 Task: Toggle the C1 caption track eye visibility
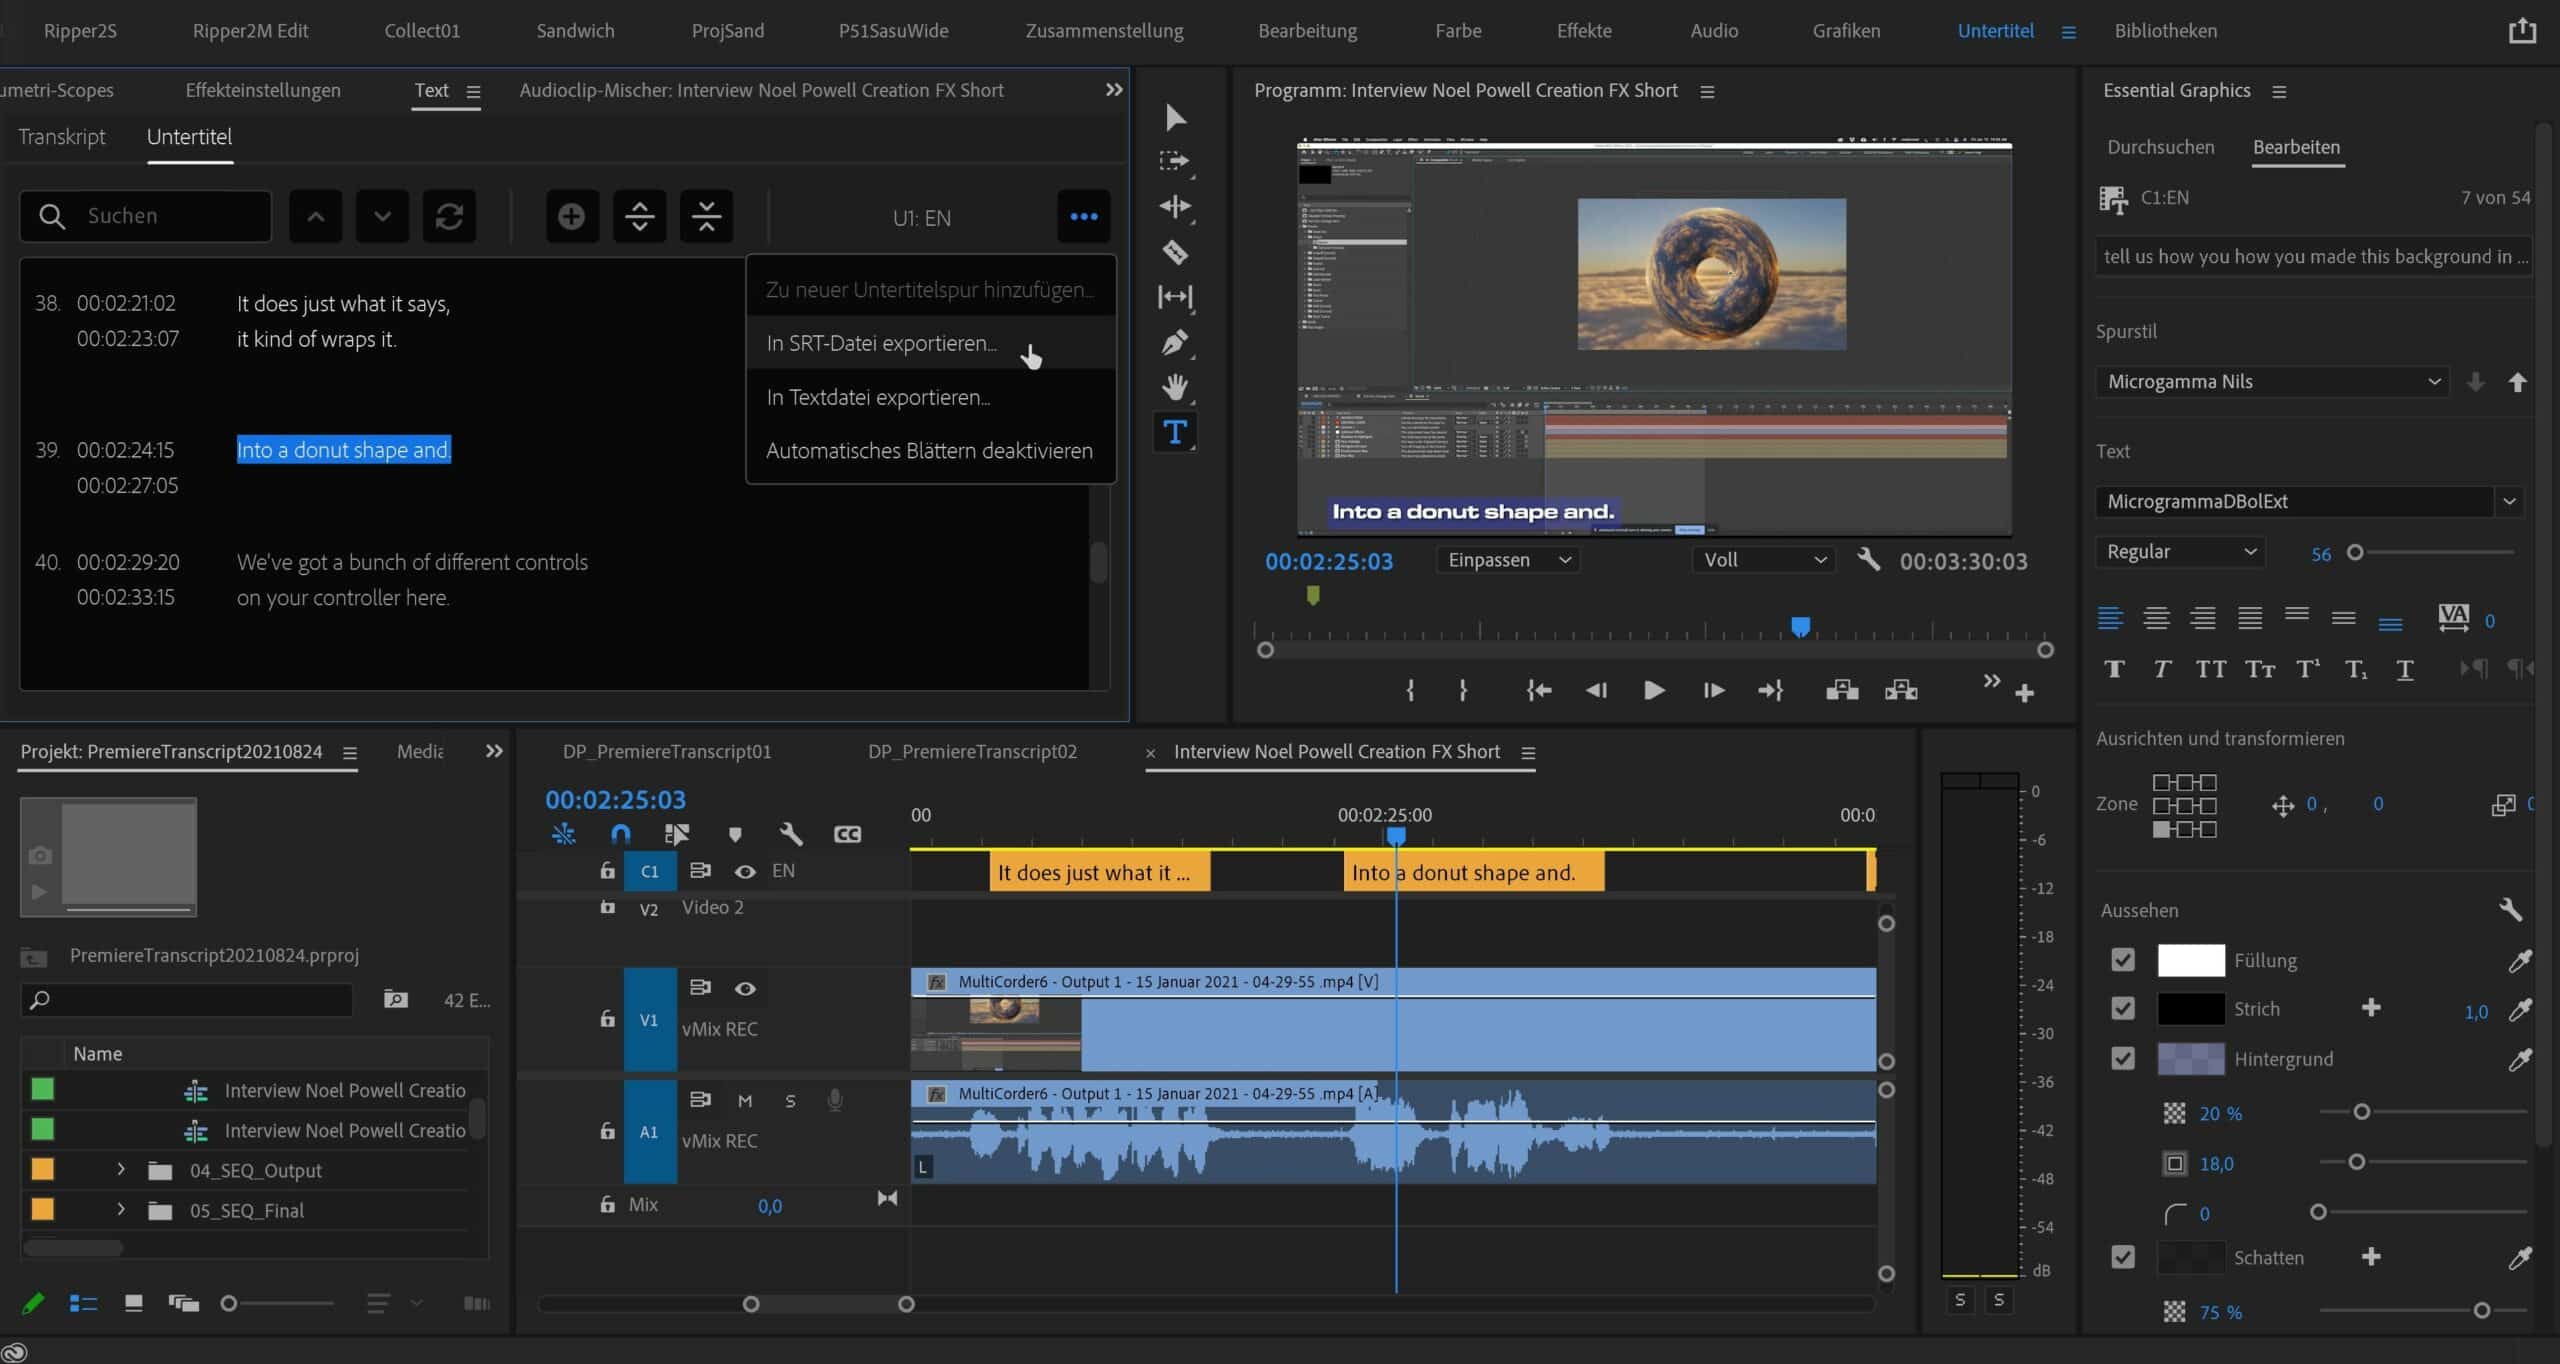coord(745,871)
